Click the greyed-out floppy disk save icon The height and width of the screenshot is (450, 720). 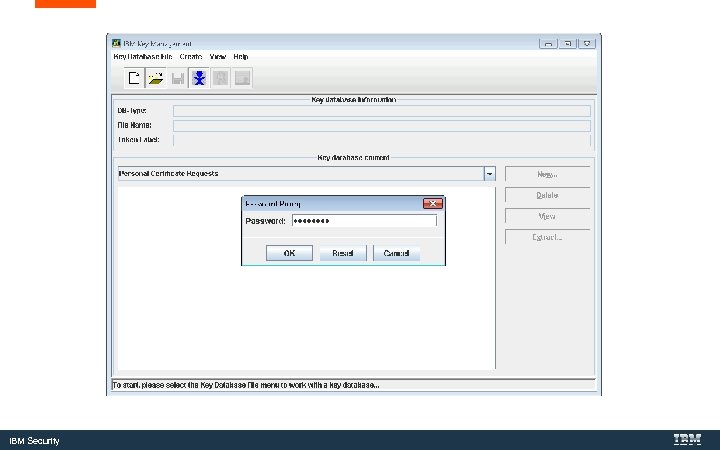pyautogui.click(x=178, y=78)
